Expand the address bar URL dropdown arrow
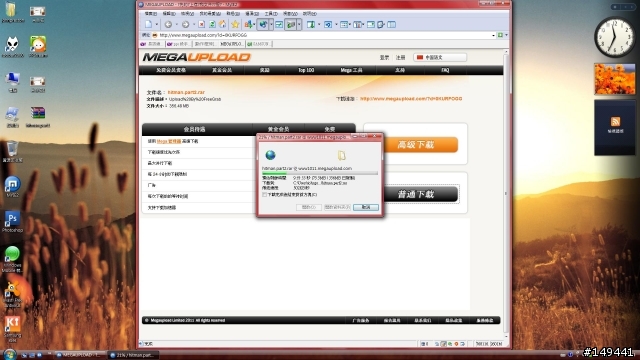640x360 pixels. click(493, 36)
